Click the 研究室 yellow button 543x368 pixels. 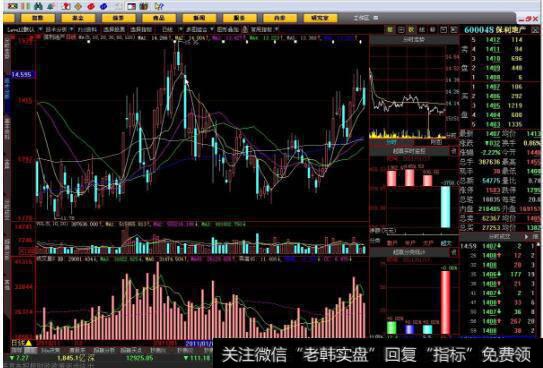click(320, 18)
